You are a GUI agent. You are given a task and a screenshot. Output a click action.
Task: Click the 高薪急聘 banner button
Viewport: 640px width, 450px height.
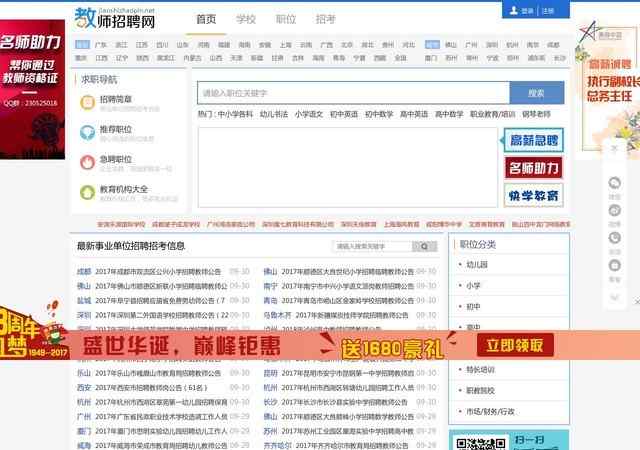(534, 140)
